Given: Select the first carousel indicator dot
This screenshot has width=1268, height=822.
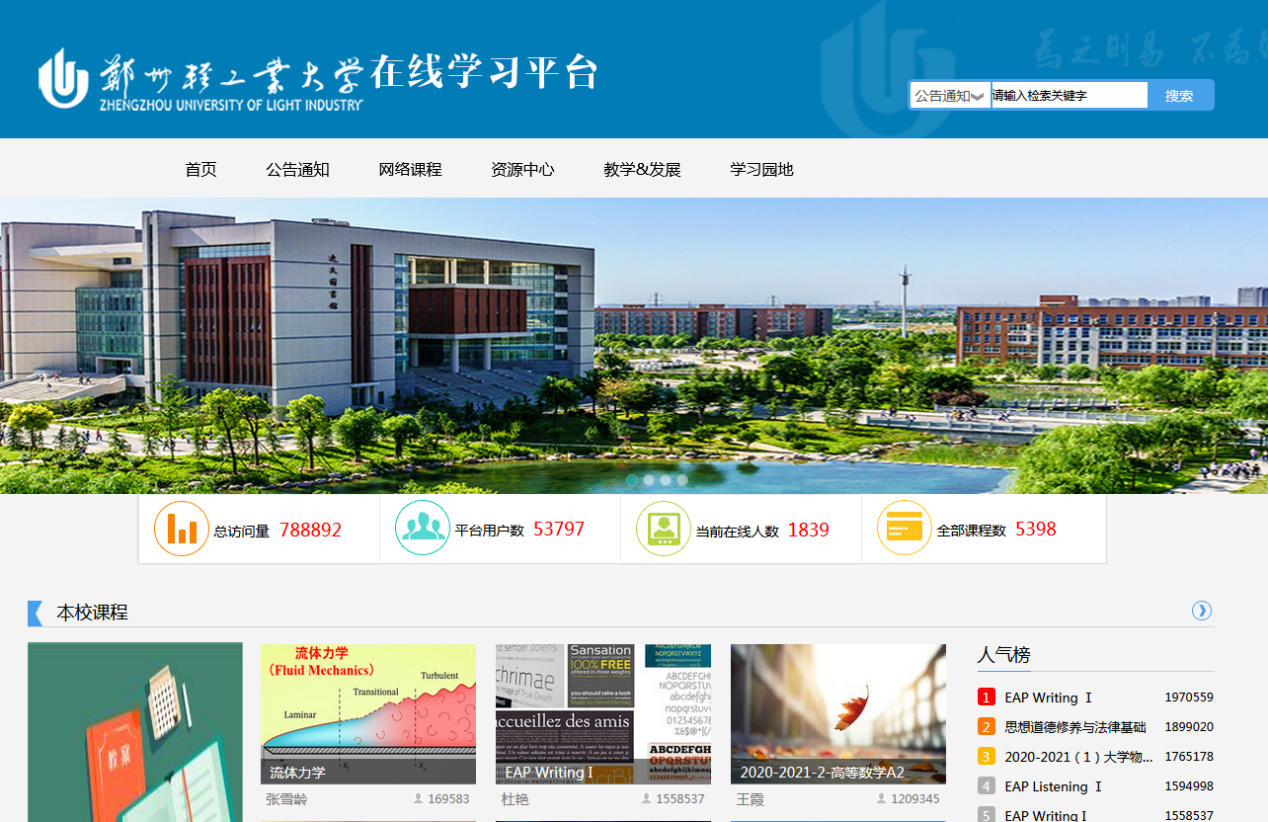Looking at the screenshot, I should click(632, 480).
